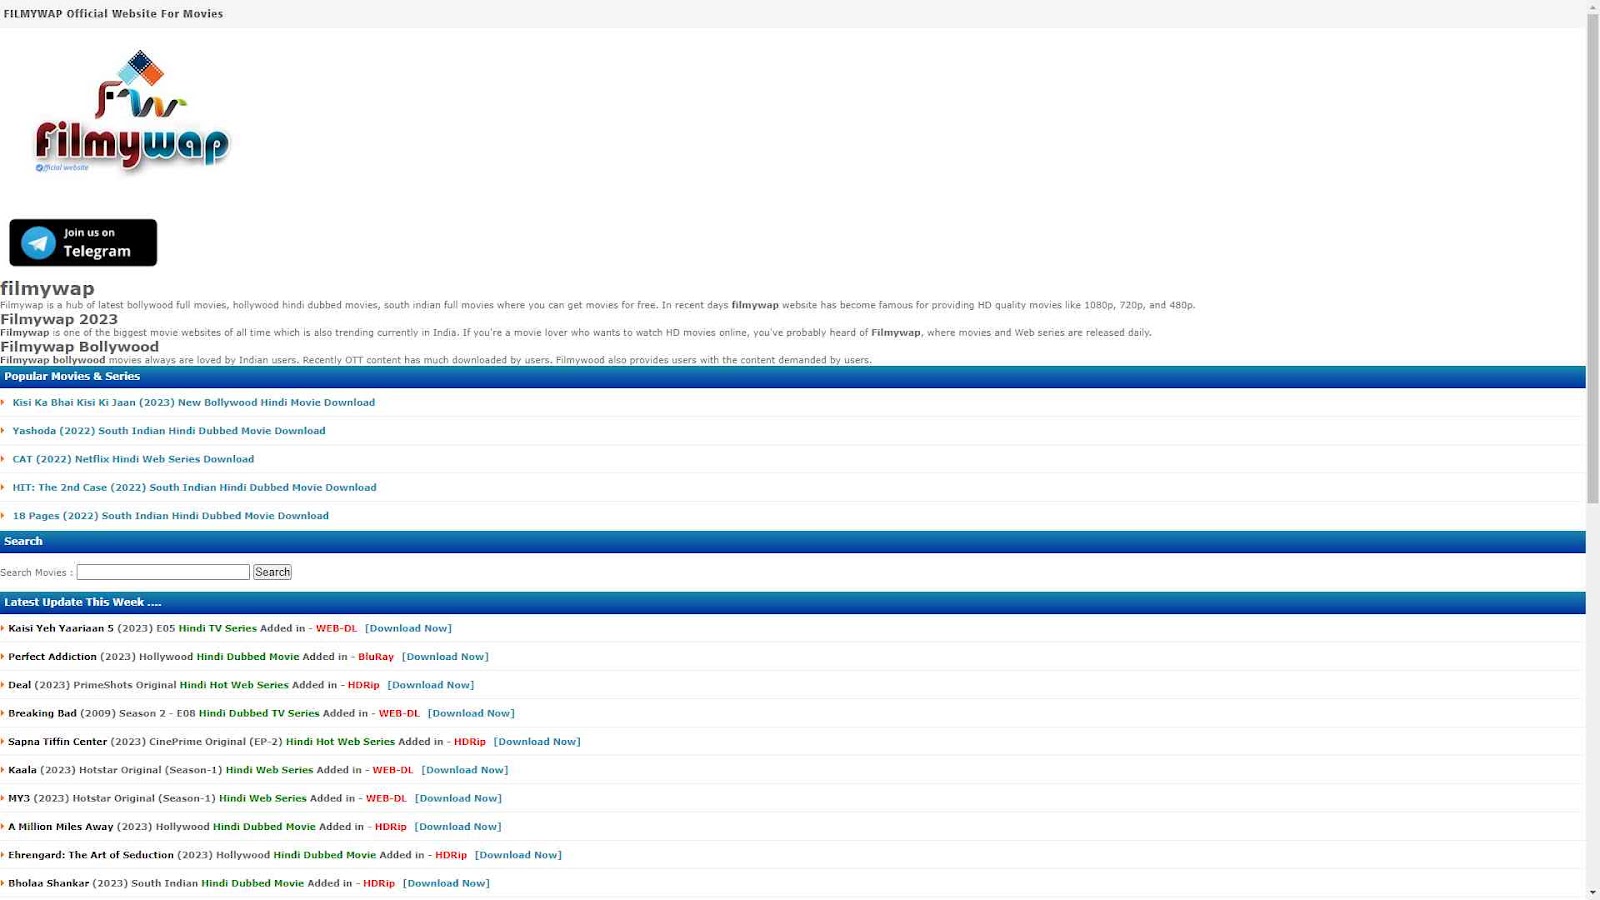Click the vertical scrollbar thumb
The width and height of the screenshot is (1600, 900).
point(1593,260)
